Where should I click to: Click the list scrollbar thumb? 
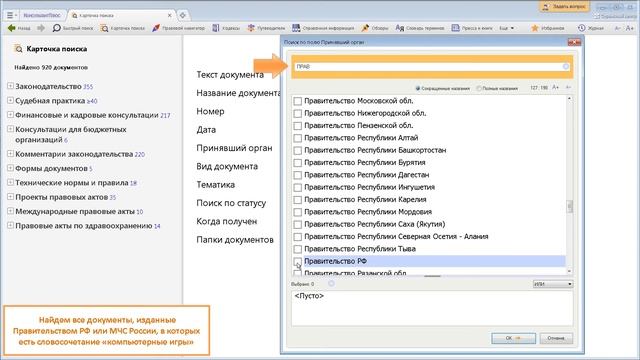569,206
